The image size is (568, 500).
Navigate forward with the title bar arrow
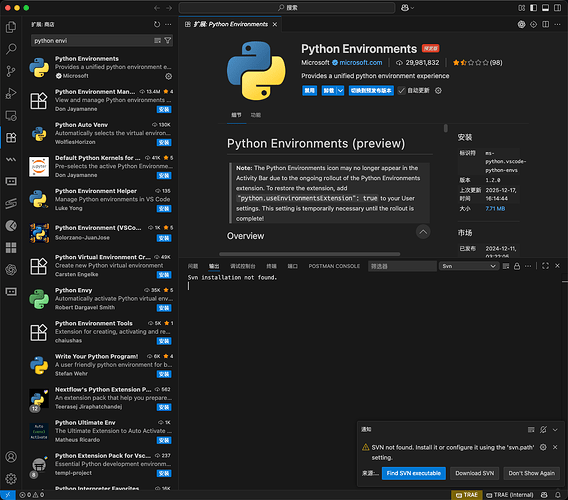169,8
